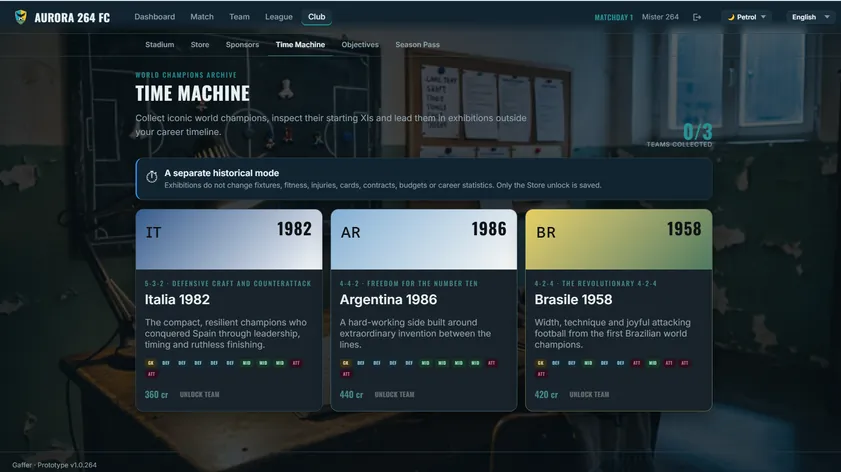Click the WORLD CHAMPIONS ARCHIVE label
841x472 pixels.
186,75
